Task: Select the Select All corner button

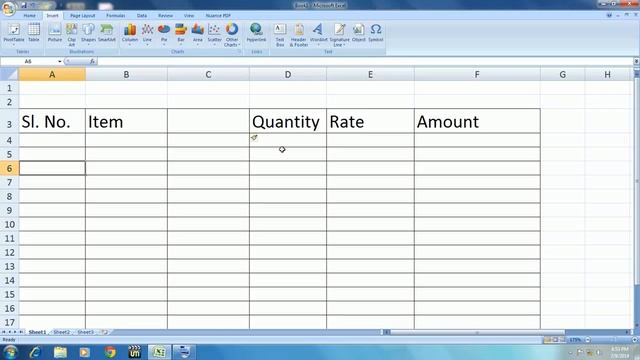Action: pos(9,74)
